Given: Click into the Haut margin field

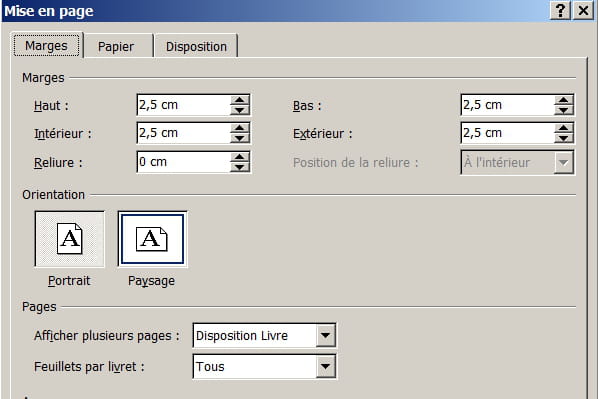Looking at the screenshot, I should [x=183, y=105].
